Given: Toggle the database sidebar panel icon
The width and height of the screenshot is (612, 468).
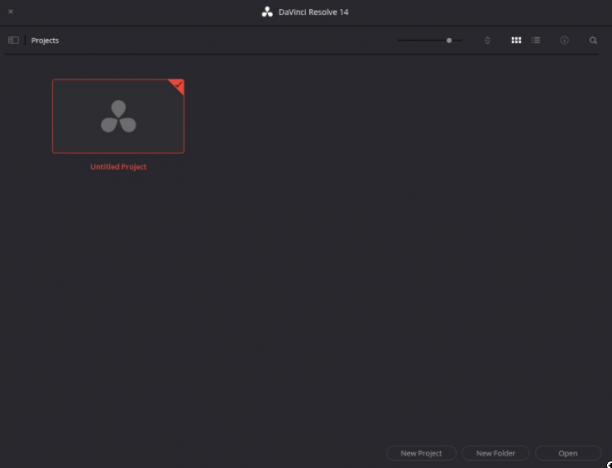Looking at the screenshot, I should point(13,40).
